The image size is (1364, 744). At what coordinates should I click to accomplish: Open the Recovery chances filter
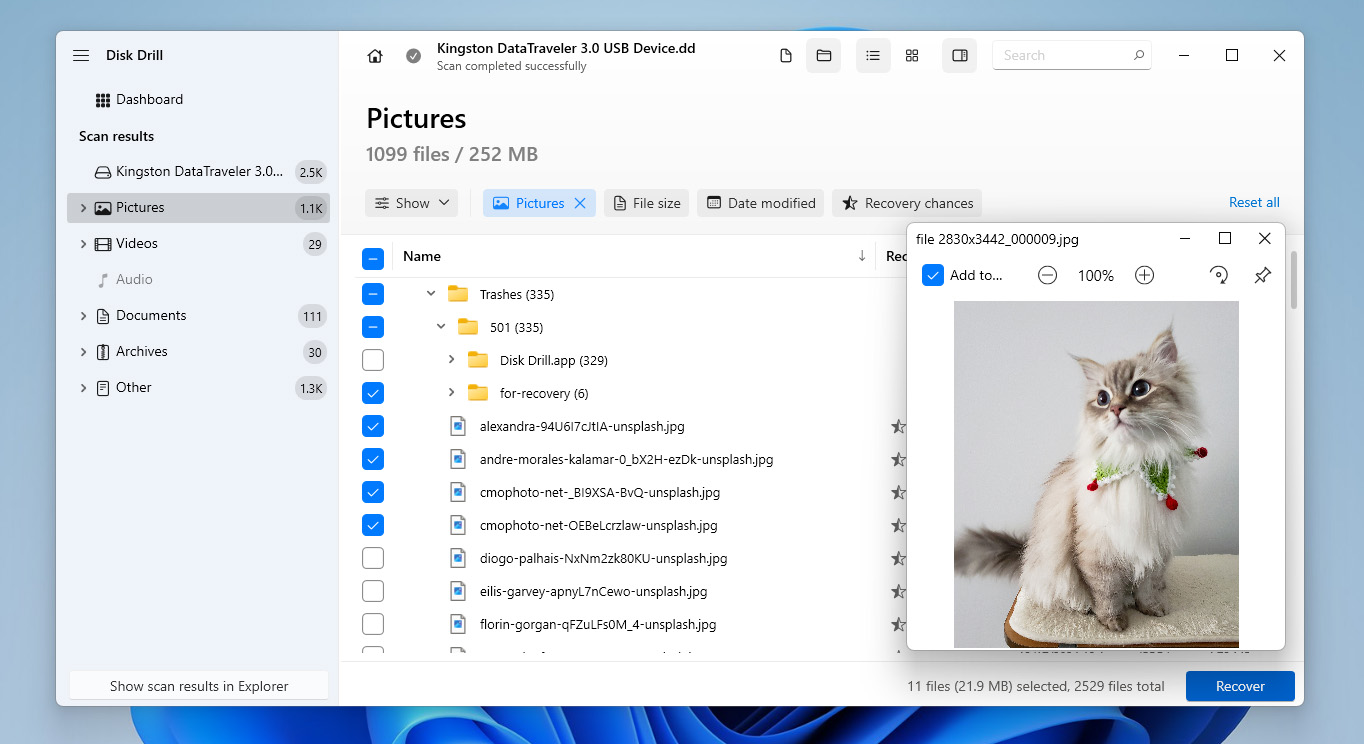pos(907,203)
